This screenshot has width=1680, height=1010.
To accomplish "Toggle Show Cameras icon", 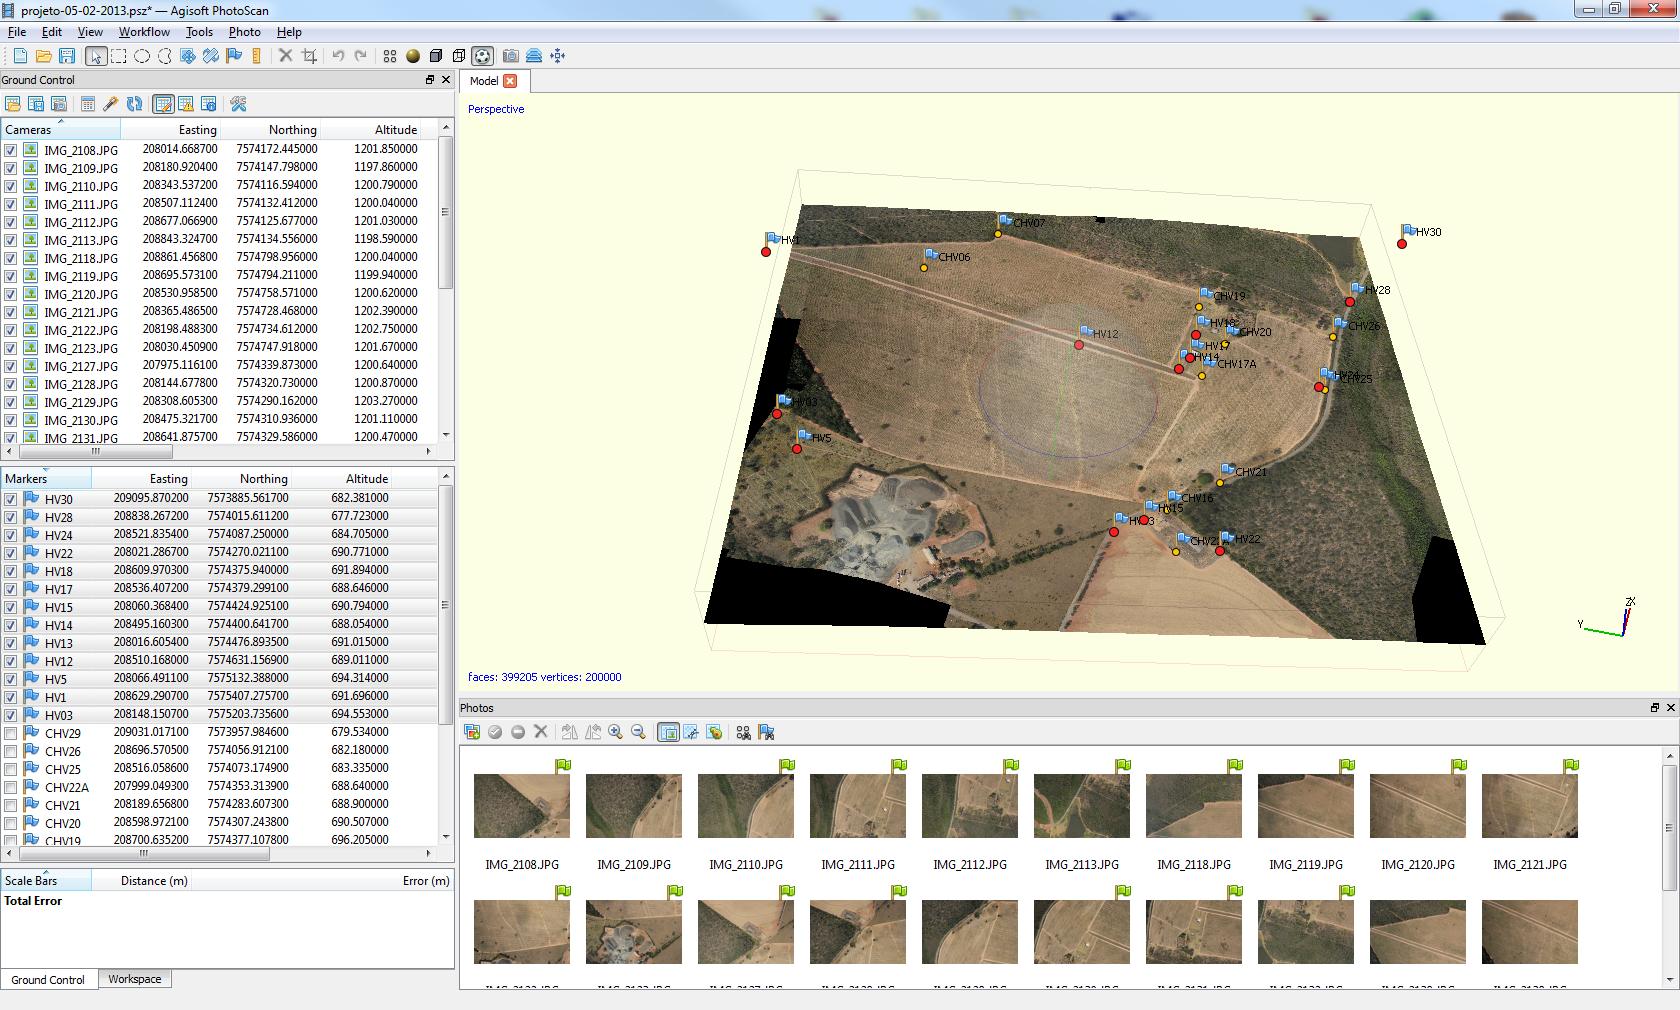I will click(511, 56).
